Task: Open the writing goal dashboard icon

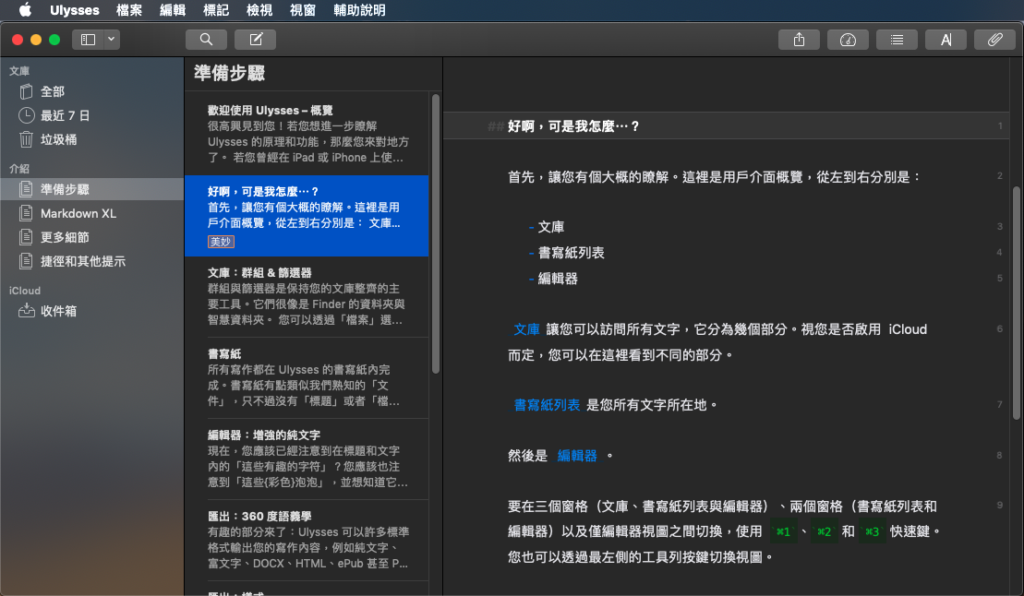Action: click(x=848, y=40)
